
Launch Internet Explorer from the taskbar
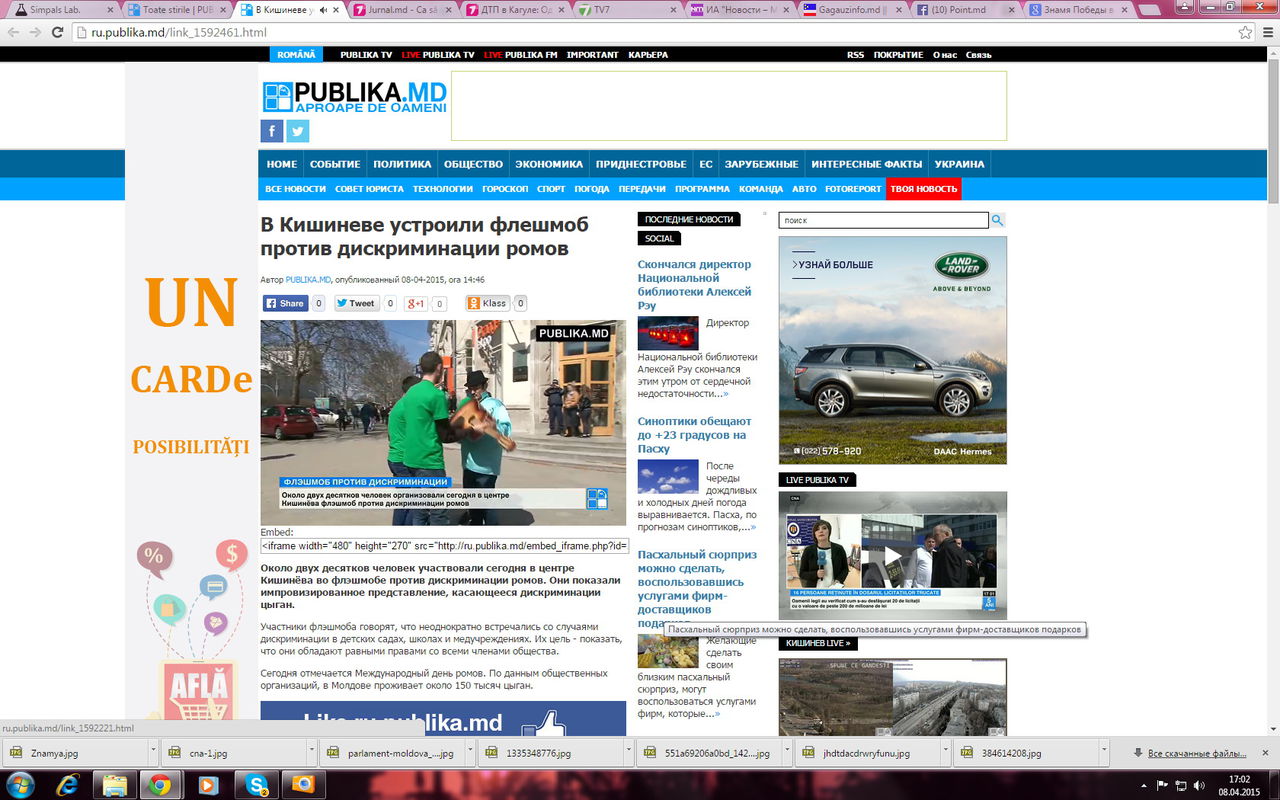coord(68,784)
